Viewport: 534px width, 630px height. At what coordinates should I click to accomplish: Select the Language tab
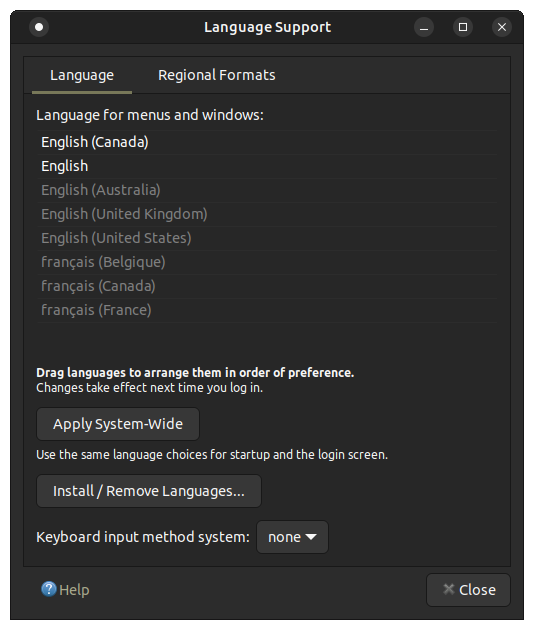point(82,75)
